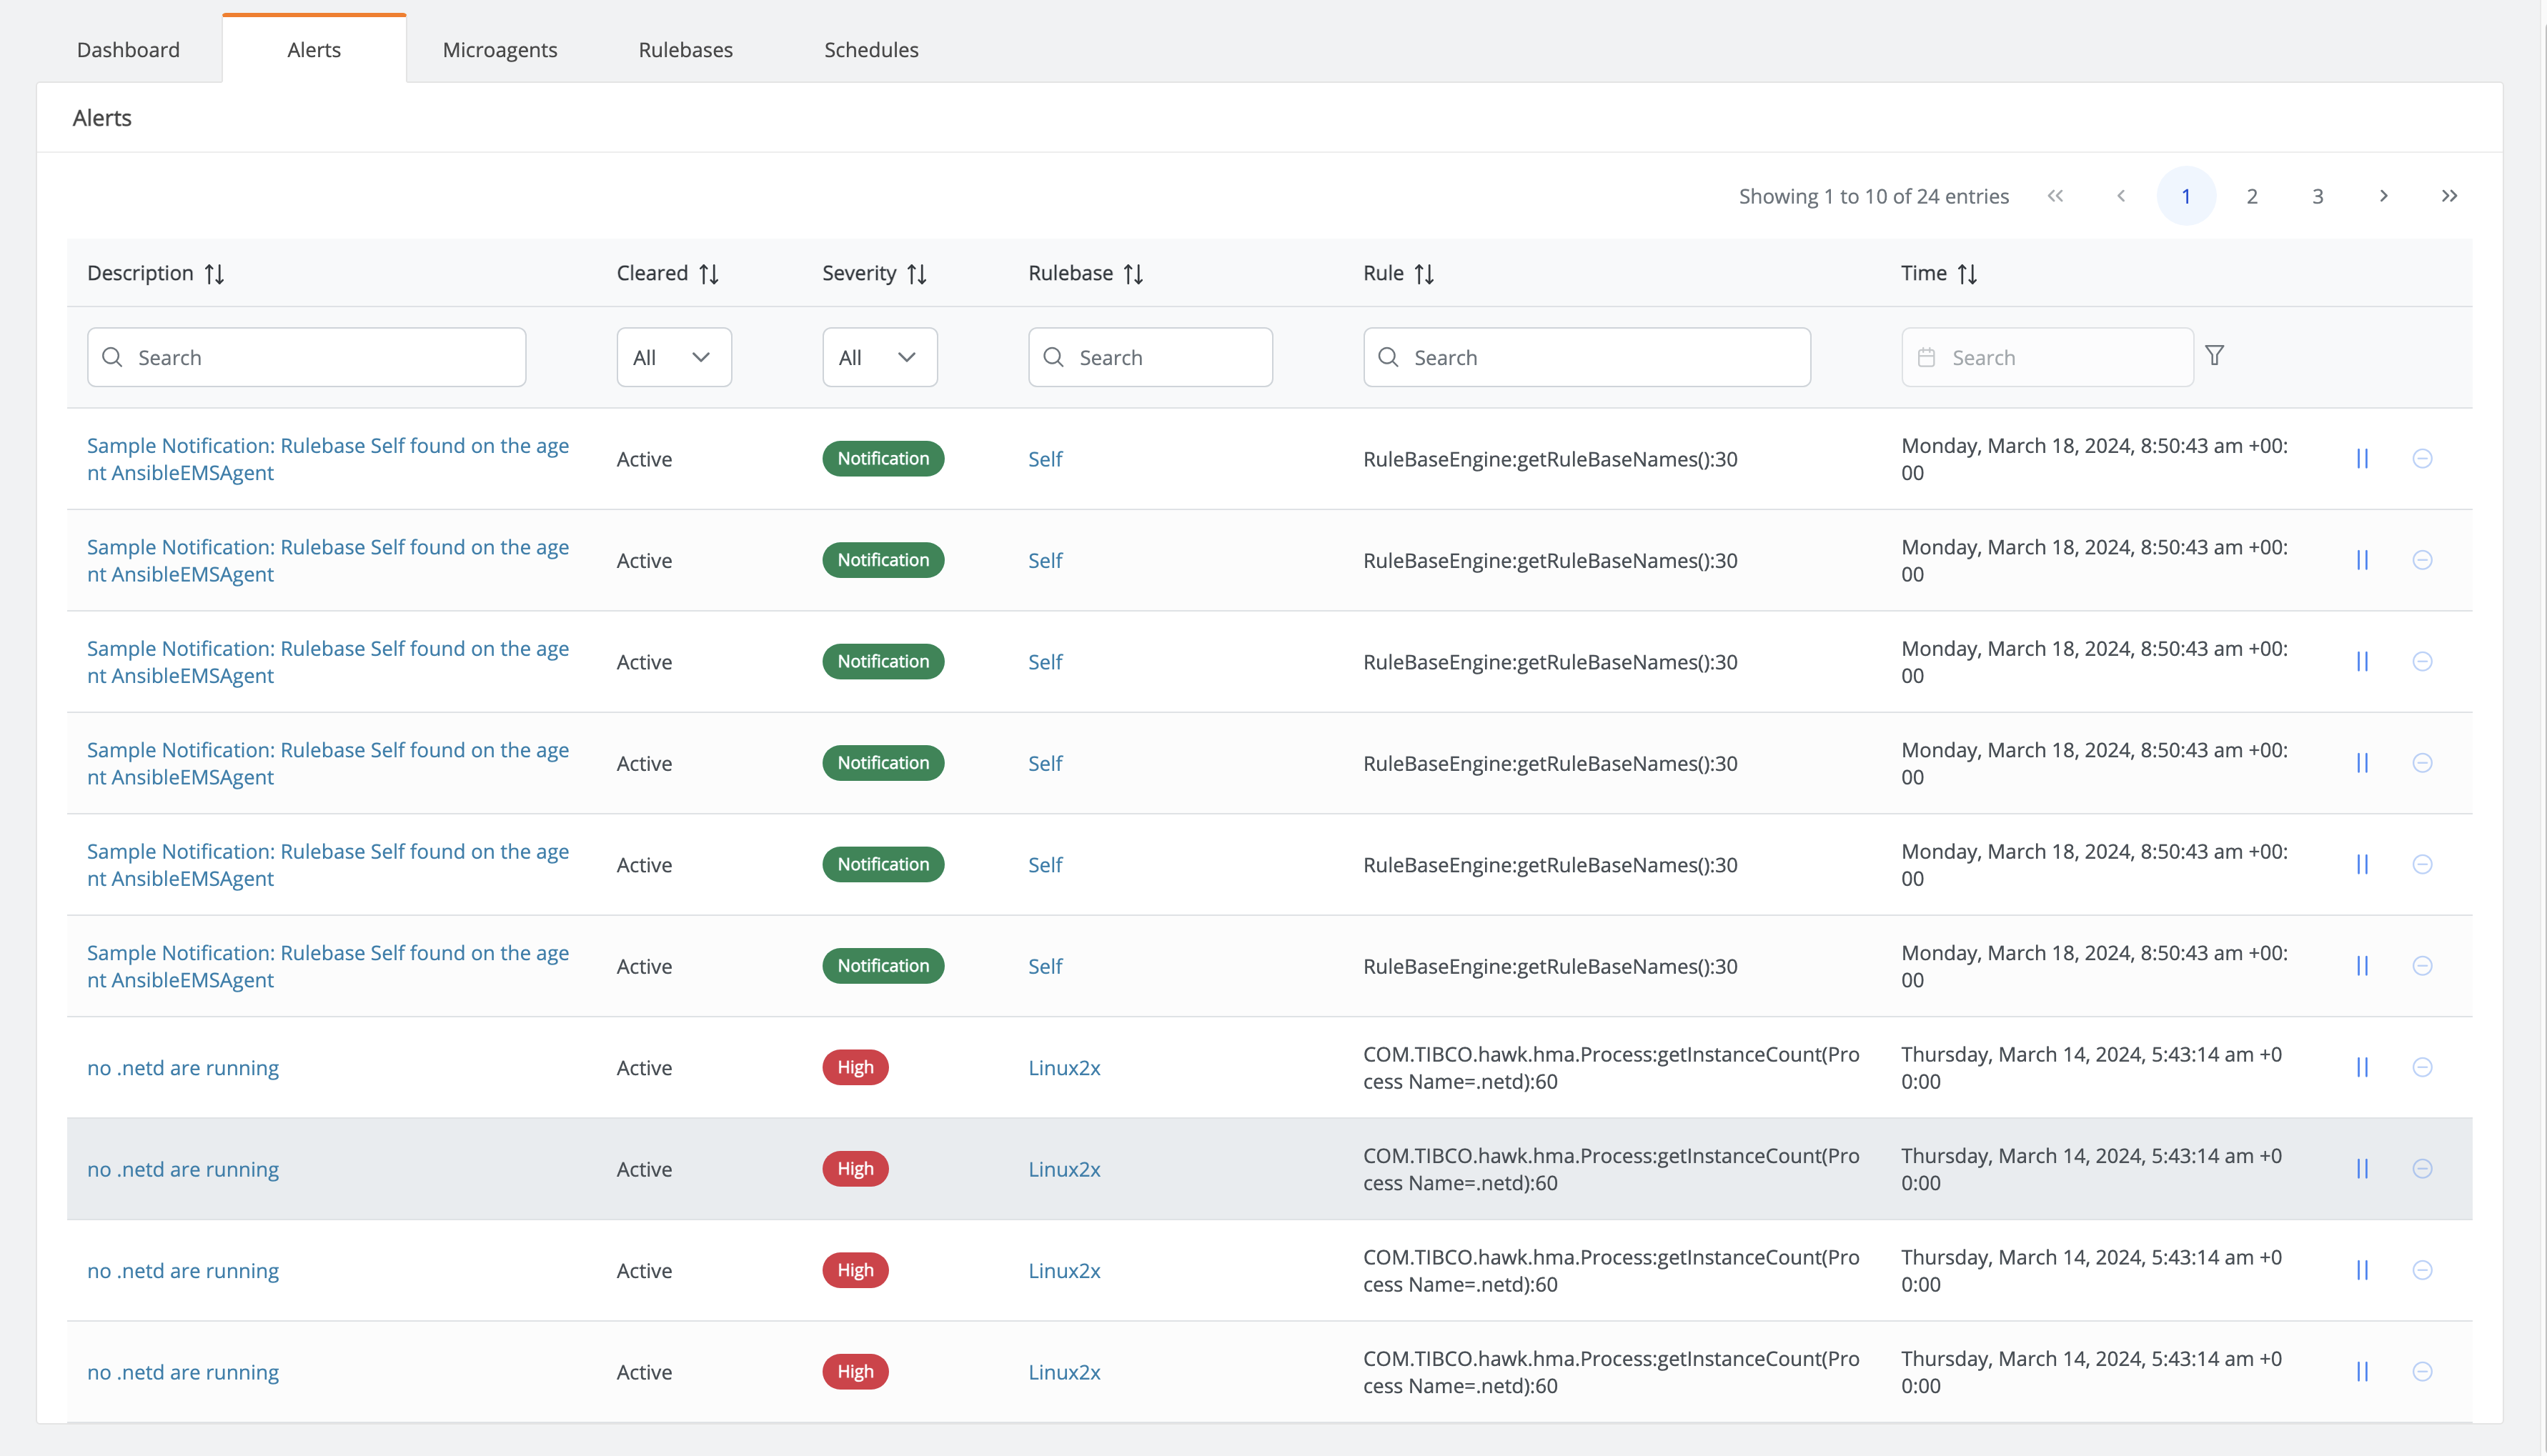Open the Microagents tab
Image resolution: width=2547 pixels, height=1456 pixels.
pyautogui.click(x=499, y=50)
